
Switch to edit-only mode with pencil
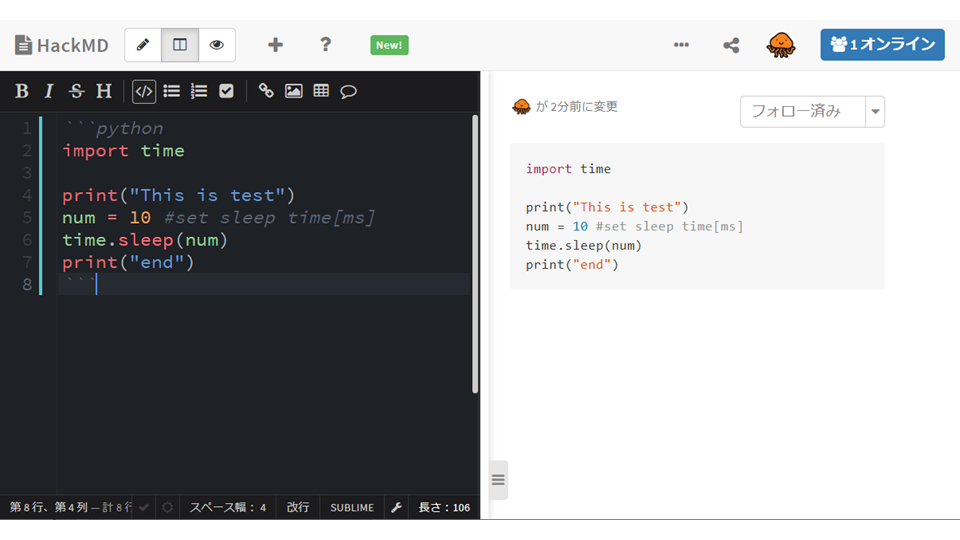[x=143, y=45]
